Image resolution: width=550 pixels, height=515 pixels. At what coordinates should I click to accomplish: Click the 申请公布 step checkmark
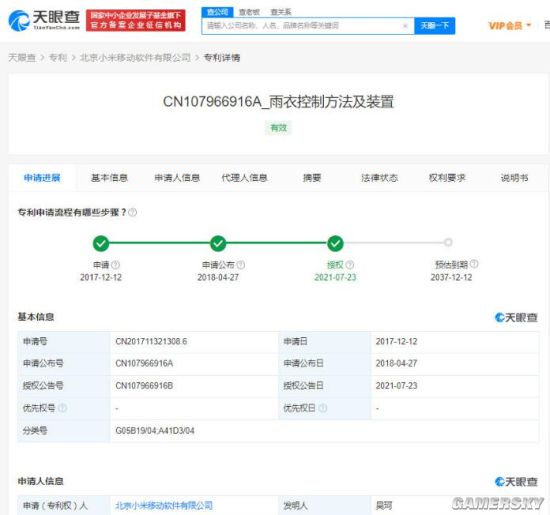tap(218, 243)
